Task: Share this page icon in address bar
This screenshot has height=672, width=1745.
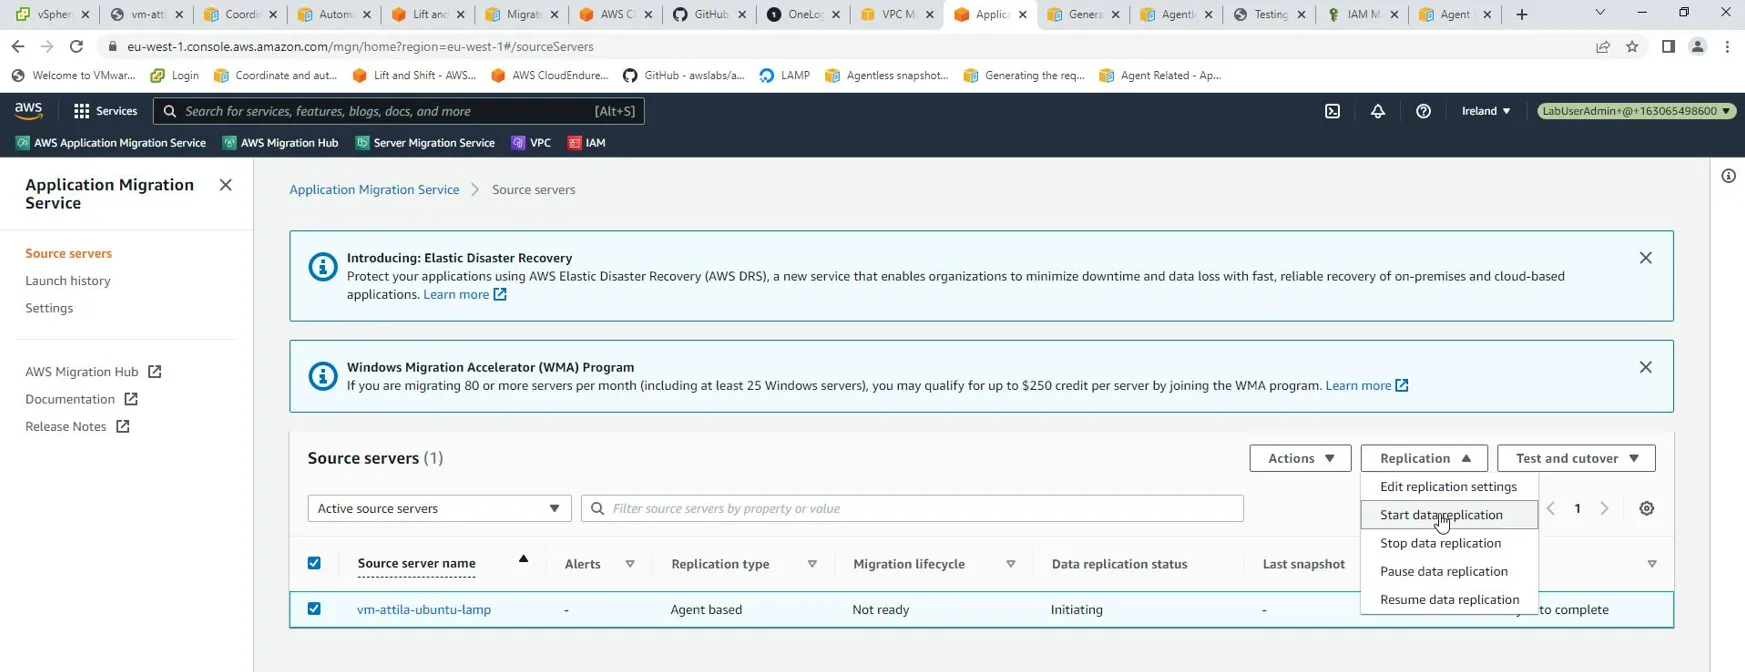Action: [1603, 46]
